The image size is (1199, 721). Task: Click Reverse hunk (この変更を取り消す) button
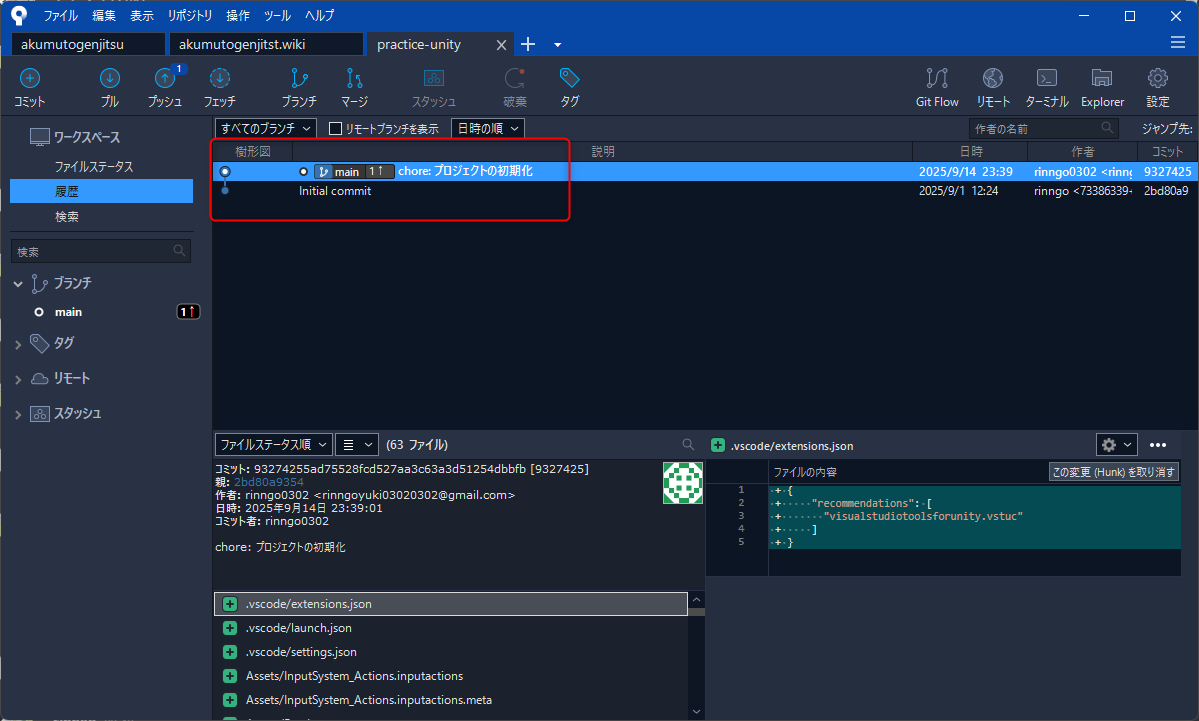coord(1113,472)
